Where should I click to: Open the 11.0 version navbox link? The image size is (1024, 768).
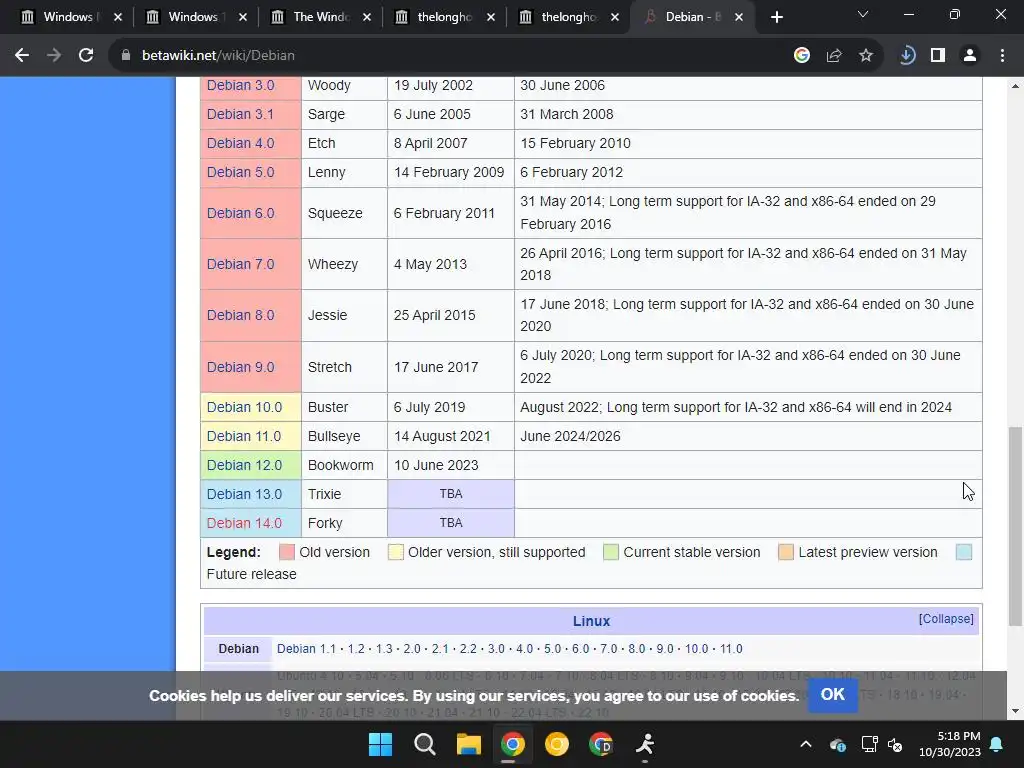(731, 648)
